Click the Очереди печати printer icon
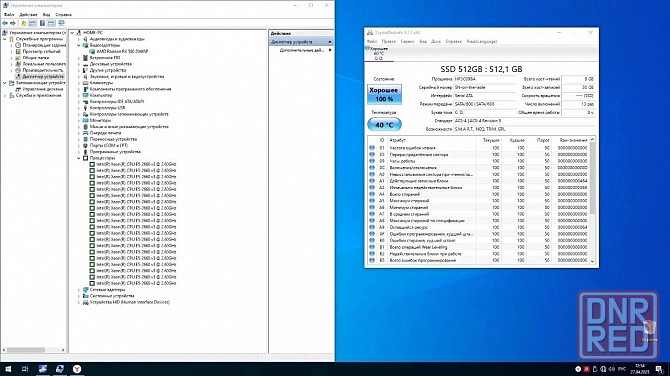This screenshot has height=376, width=670. (x=85, y=133)
